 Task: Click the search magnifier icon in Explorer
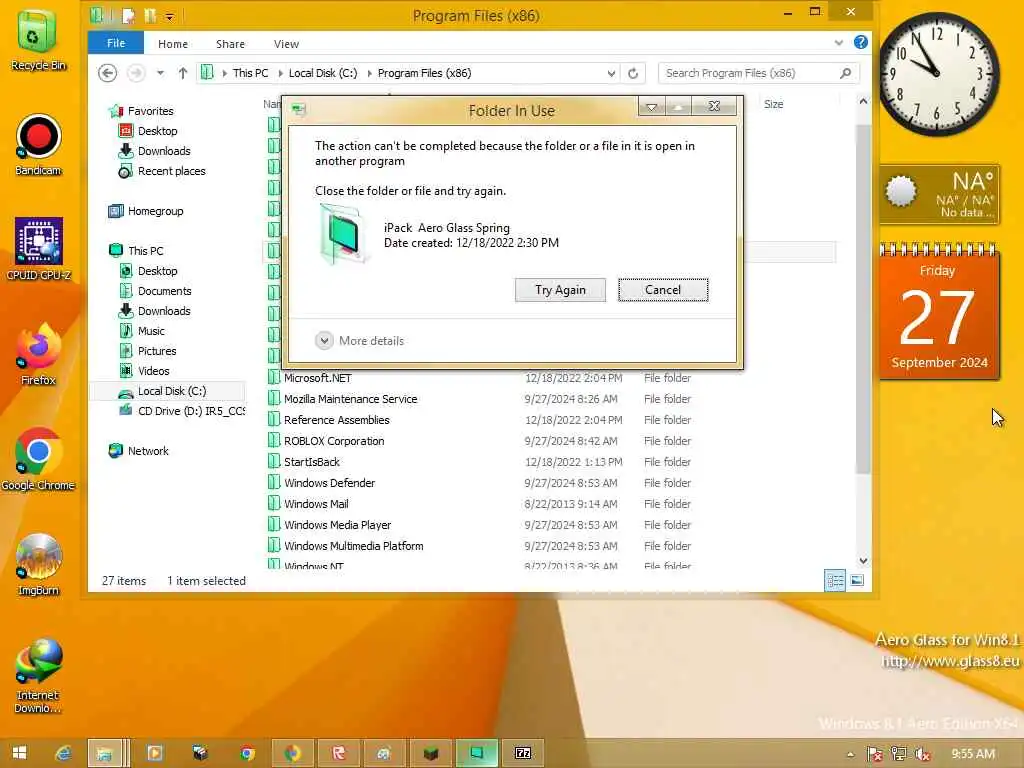(846, 73)
